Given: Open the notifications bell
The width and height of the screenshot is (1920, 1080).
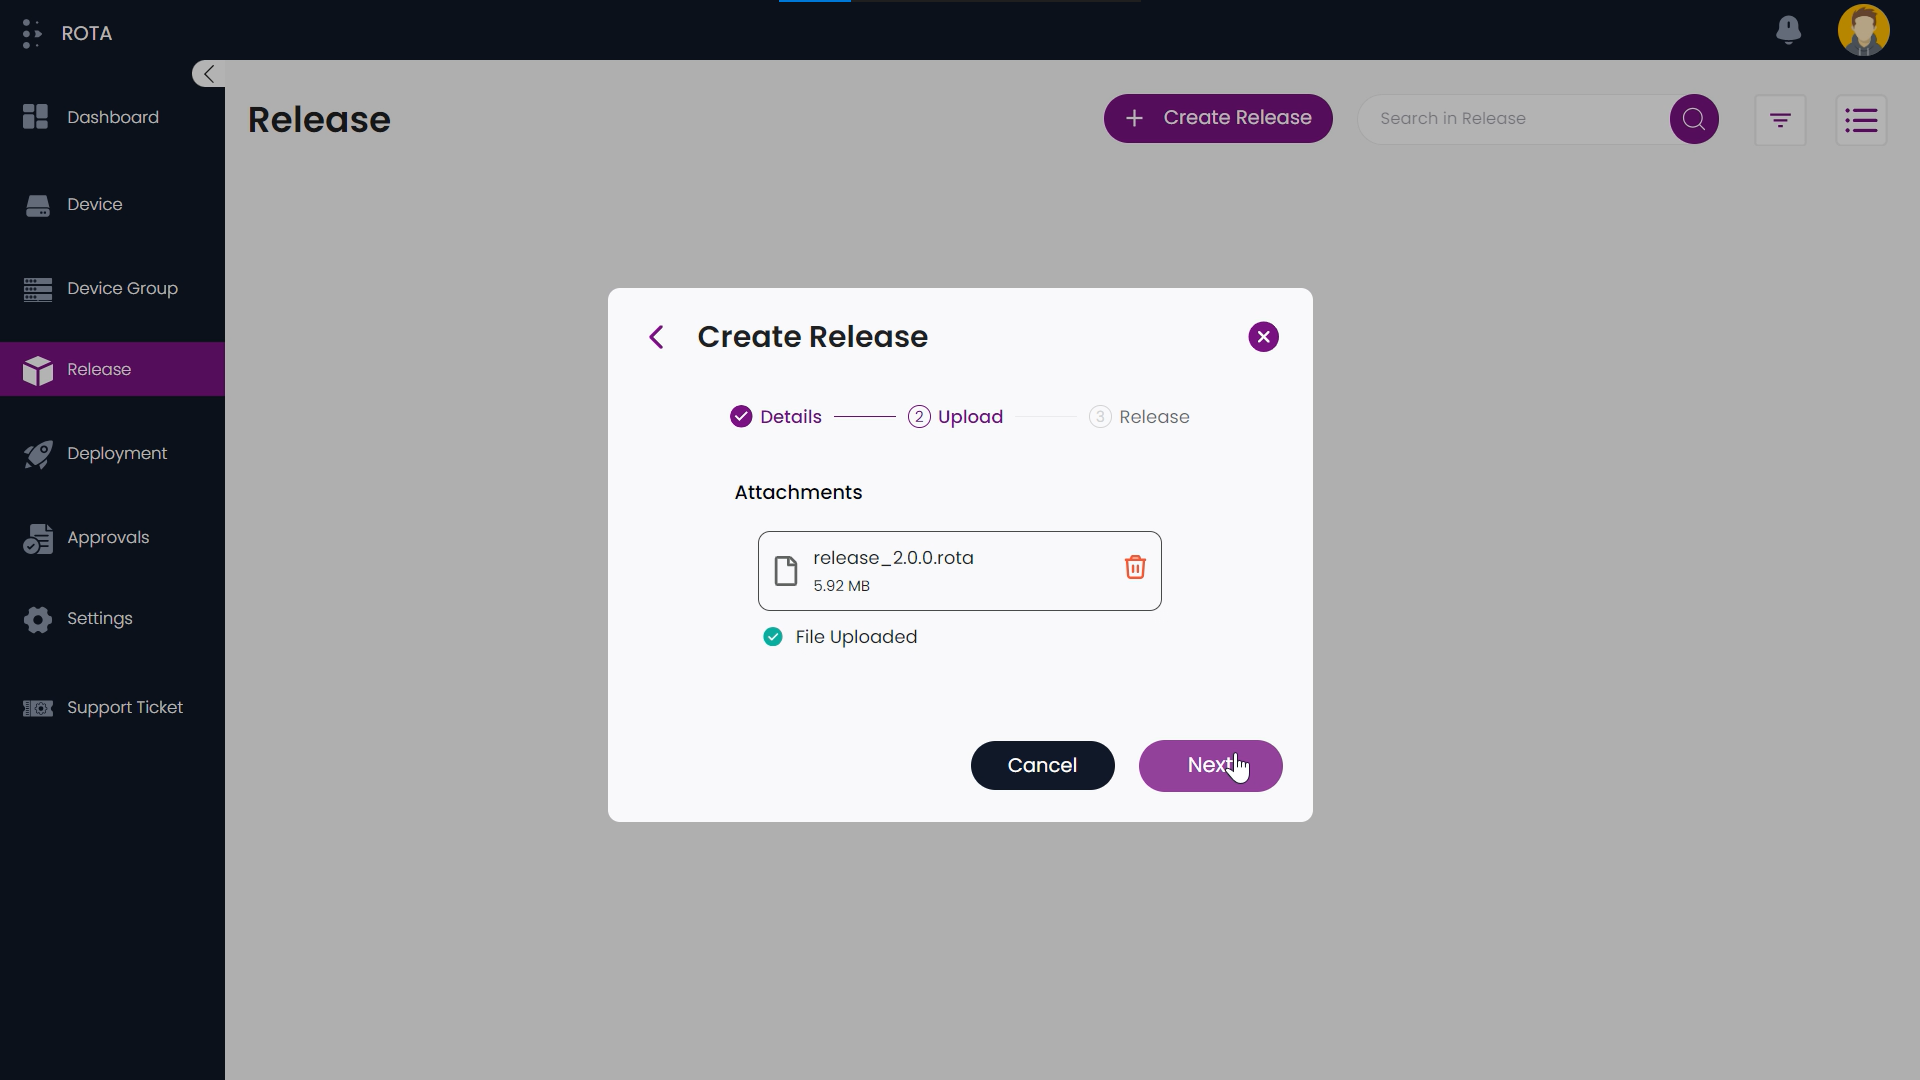Looking at the screenshot, I should 1789,30.
